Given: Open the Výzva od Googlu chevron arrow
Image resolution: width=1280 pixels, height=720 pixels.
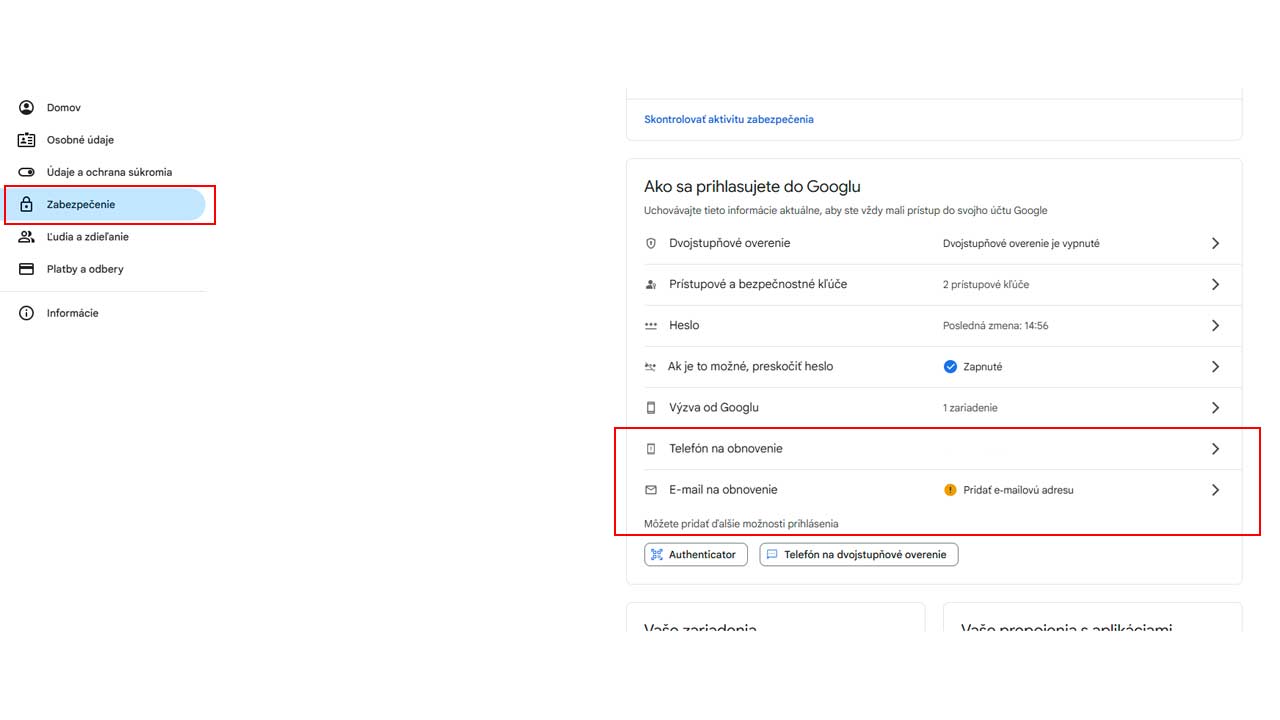Looking at the screenshot, I should [x=1215, y=408].
